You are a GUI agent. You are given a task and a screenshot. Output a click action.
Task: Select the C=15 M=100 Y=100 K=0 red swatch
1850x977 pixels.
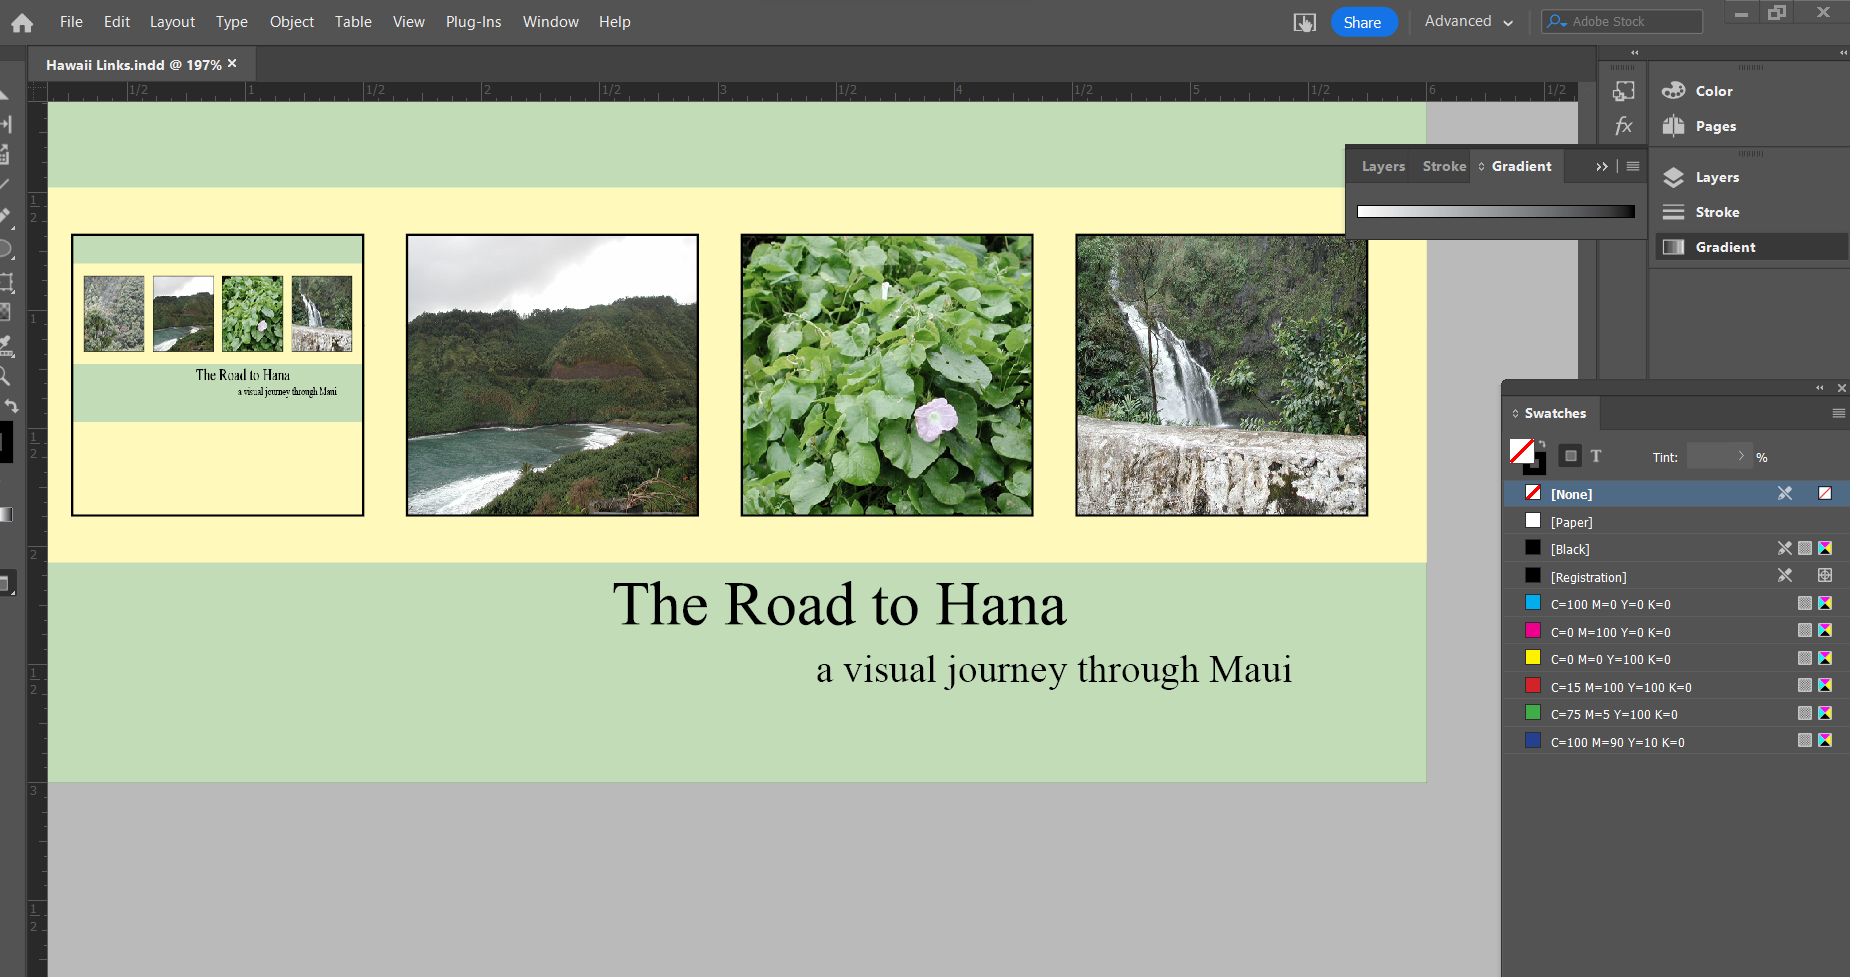pyautogui.click(x=1620, y=687)
